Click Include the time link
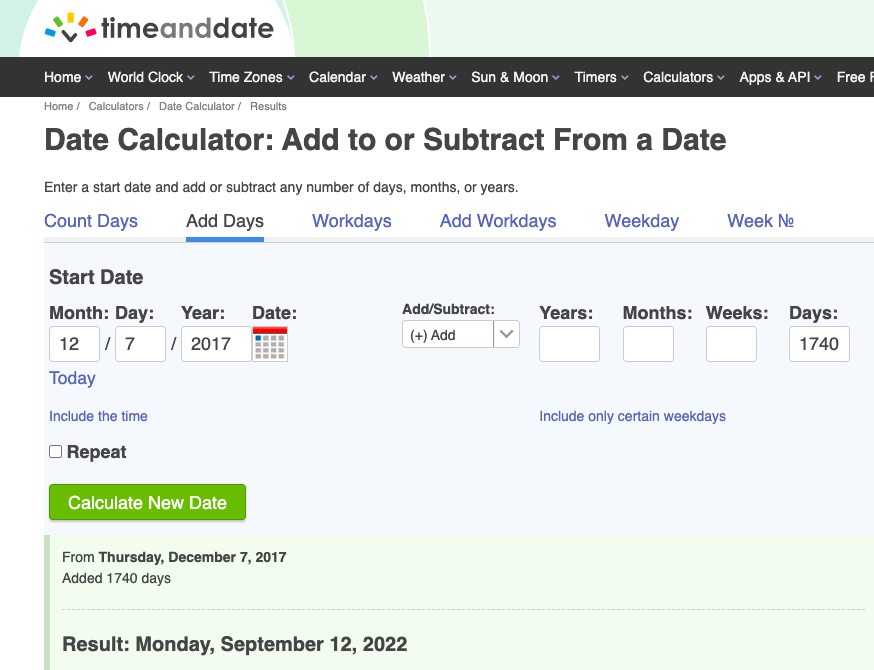Screen dimensions: 874x670 pos(98,416)
